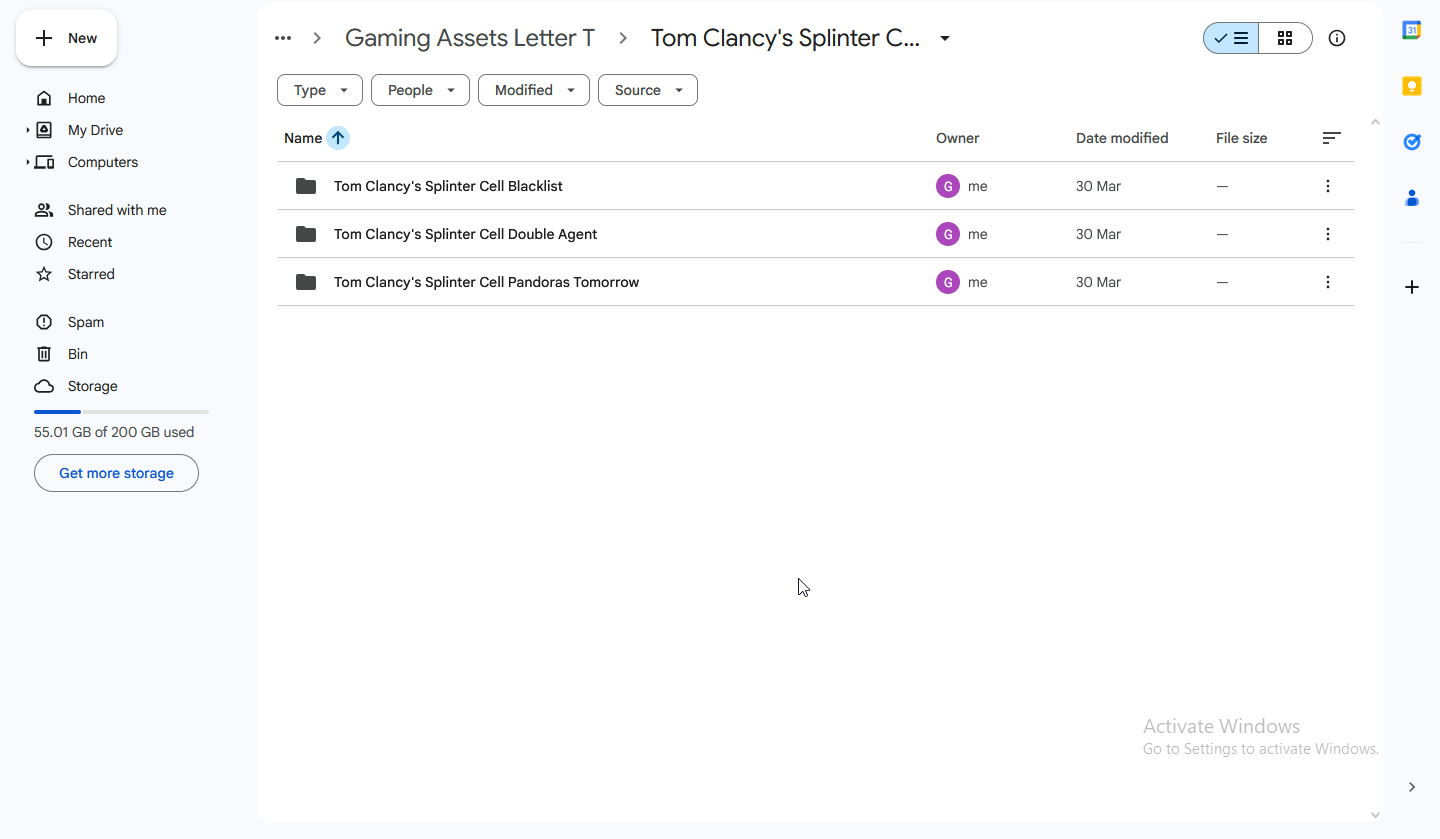This screenshot has height=839, width=1440.
Task: Click the owner avatar in the Blacklist row
Action: point(948,186)
